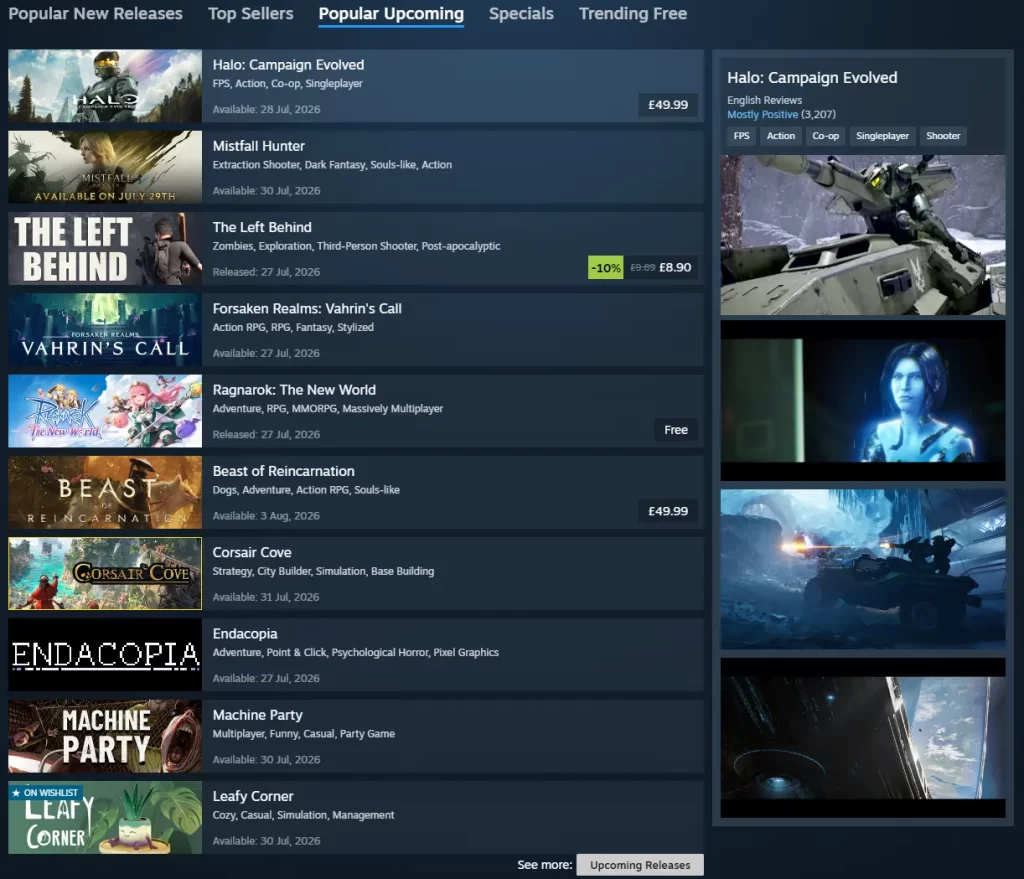
Task: Click Beast of Reincarnation £49.99 price
Action: (667, 511)
